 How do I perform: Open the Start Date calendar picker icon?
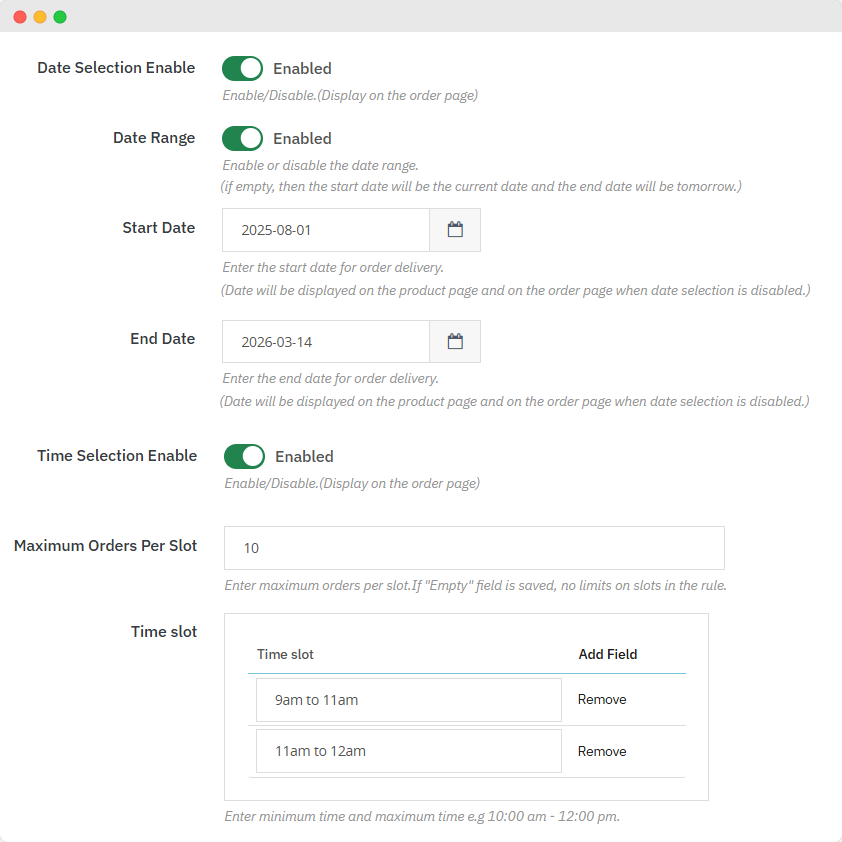(x=455, y=230)
